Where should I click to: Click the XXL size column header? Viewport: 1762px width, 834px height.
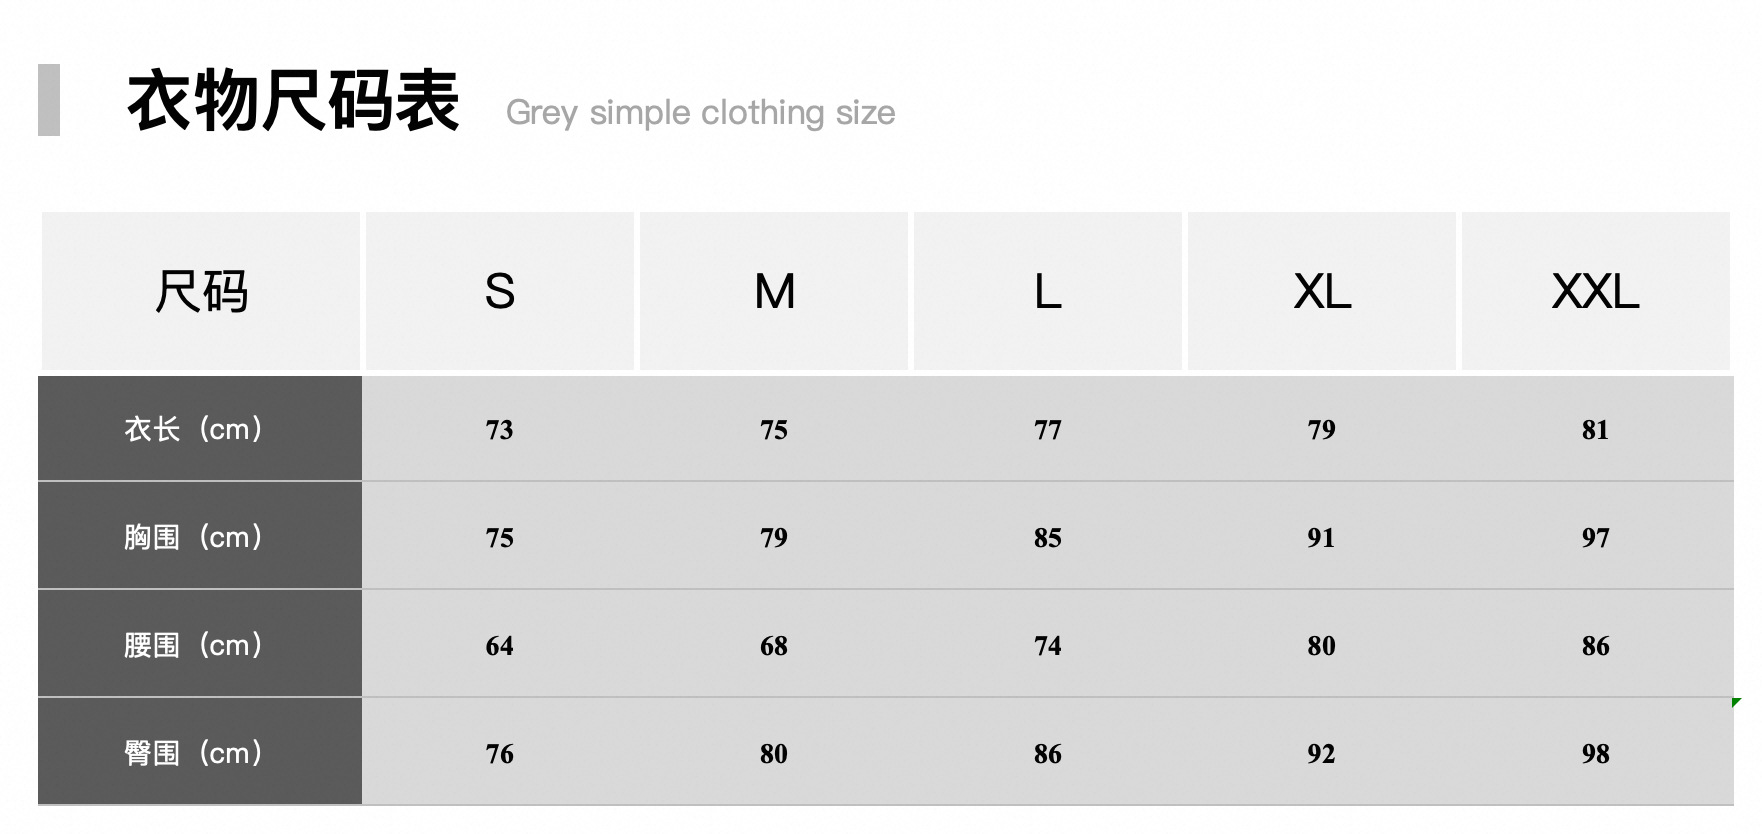pyautogui.click(x=1596, y=292)
